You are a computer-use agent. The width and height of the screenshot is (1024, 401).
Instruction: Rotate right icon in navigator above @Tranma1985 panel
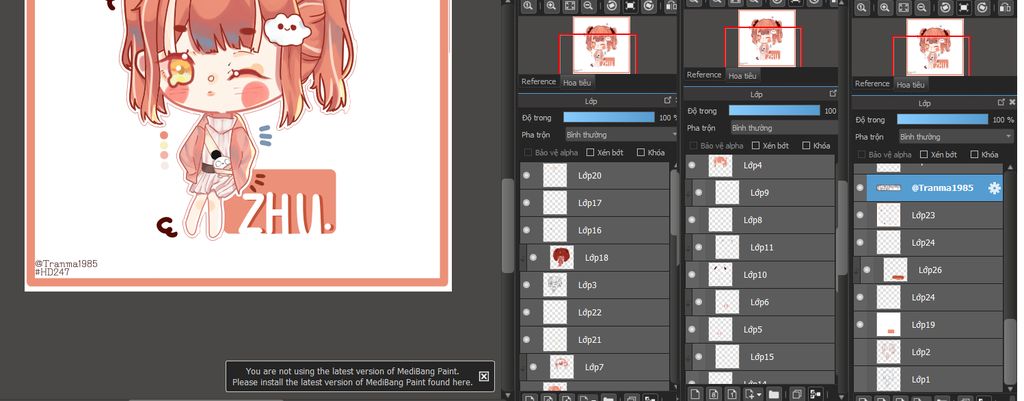coord(982,8)
